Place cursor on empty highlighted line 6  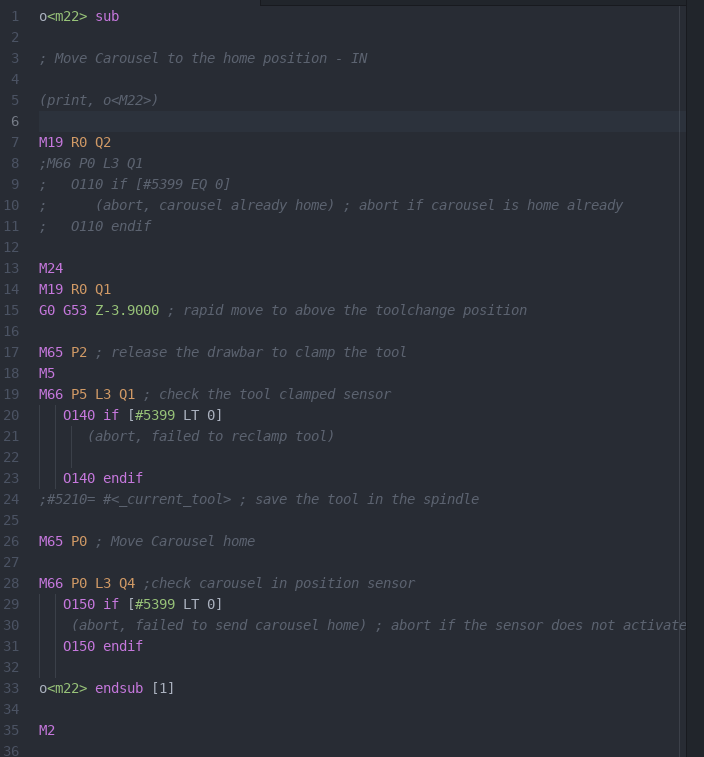362,121
